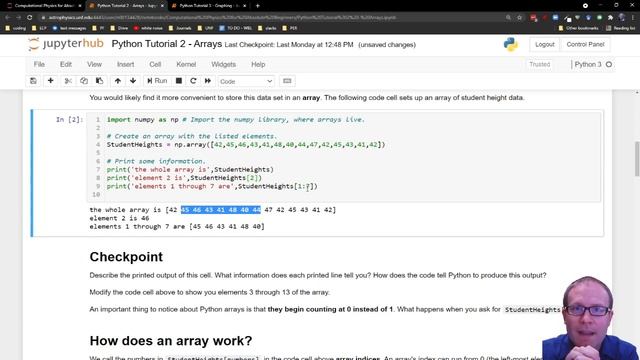Open the Kernel menu
Screen dimensions: 640x360
point(186,64)
